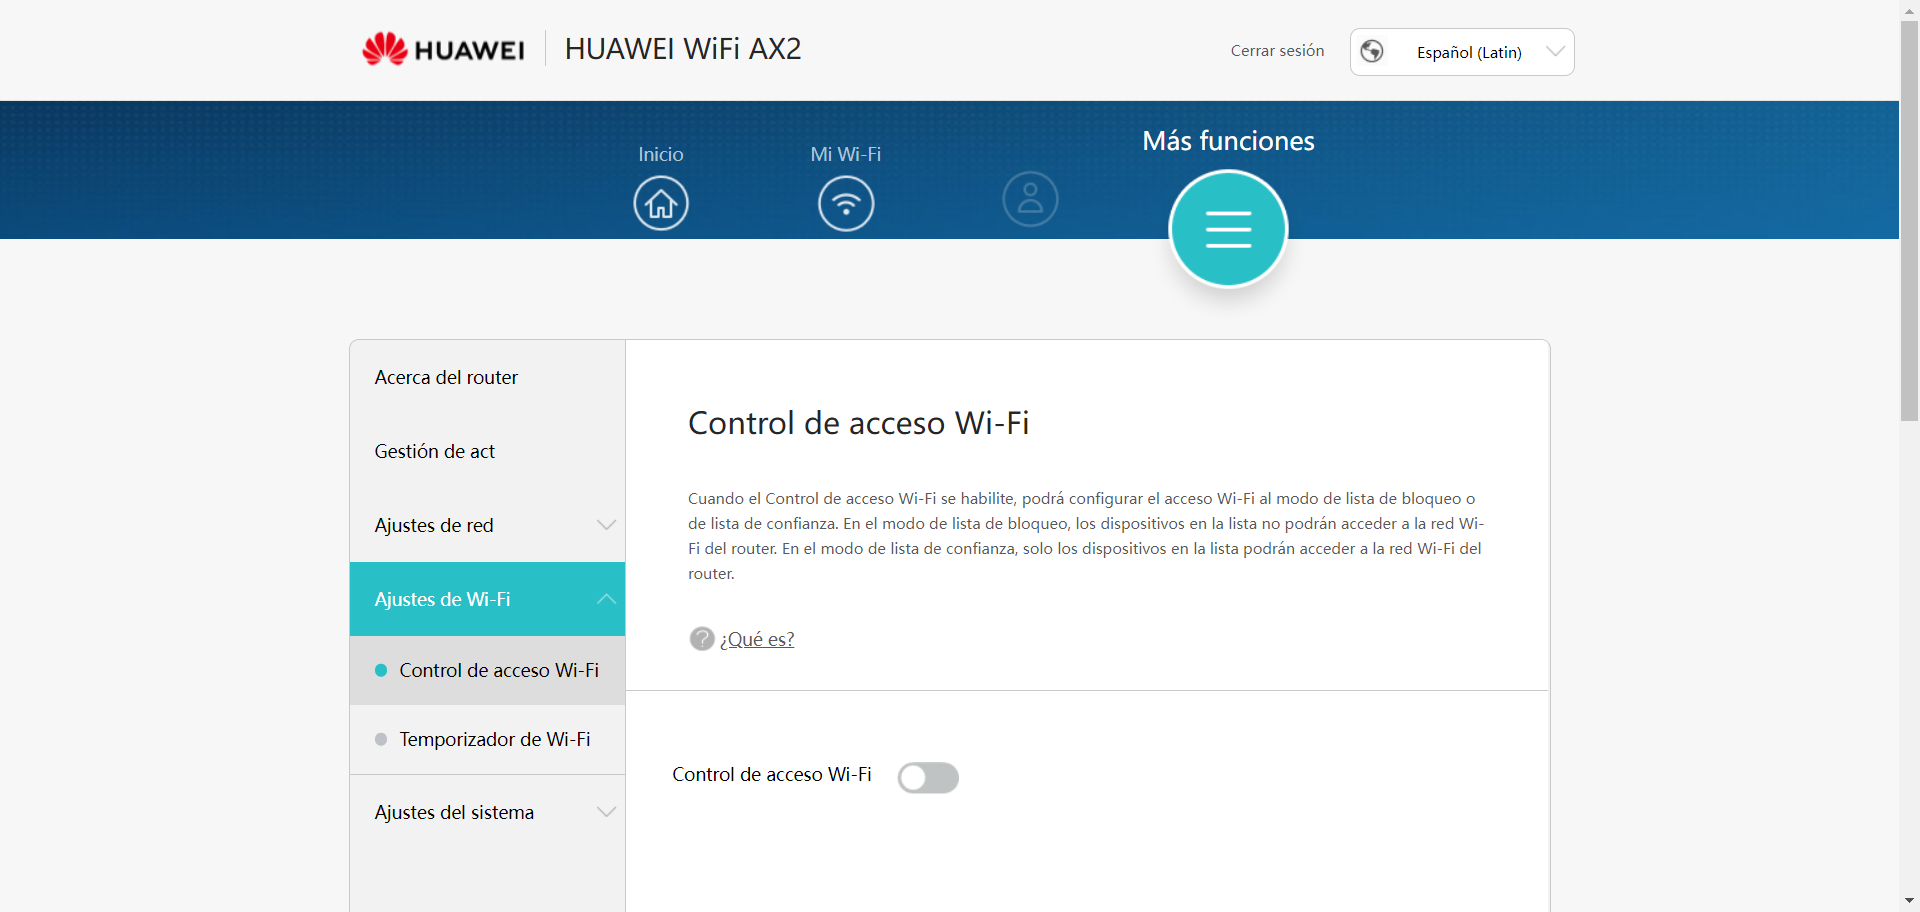Open Control de acceso Wi-Fi submenu item

click(x=487, y=670)
